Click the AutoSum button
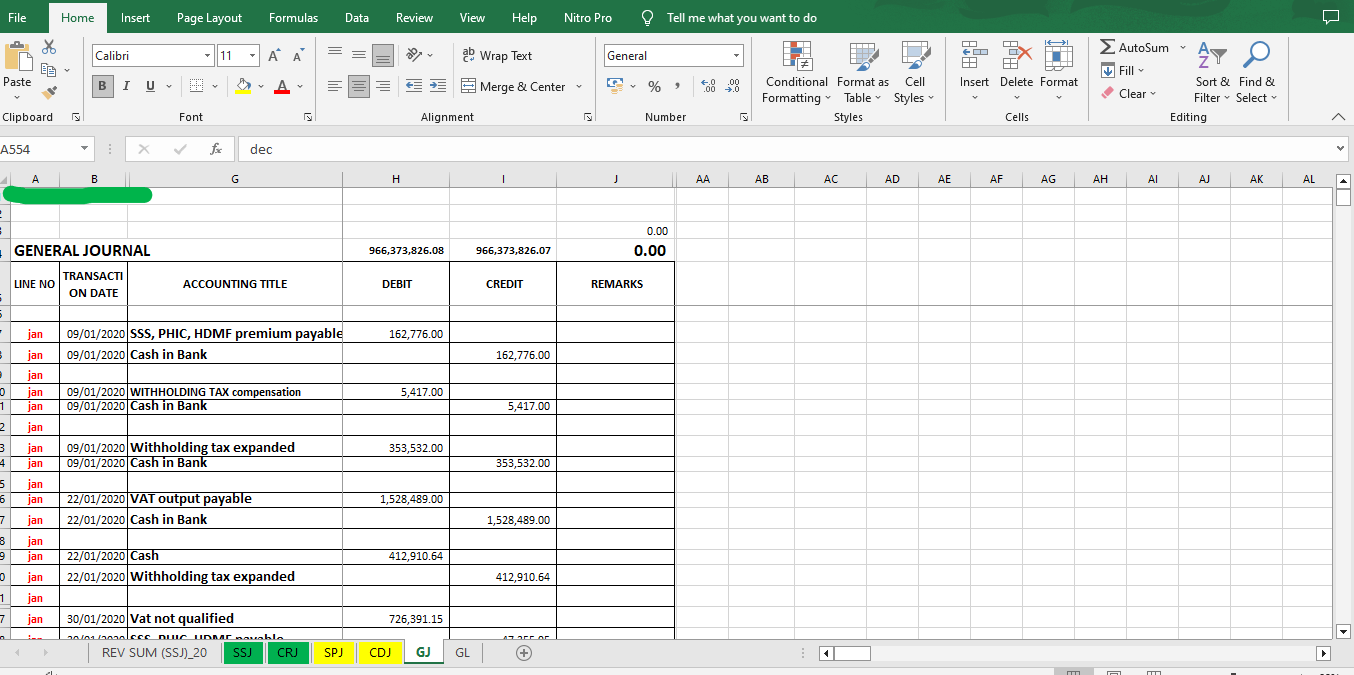This screenshot has height=675, width=1354. pyautogui.click(x=1135, y=47)
